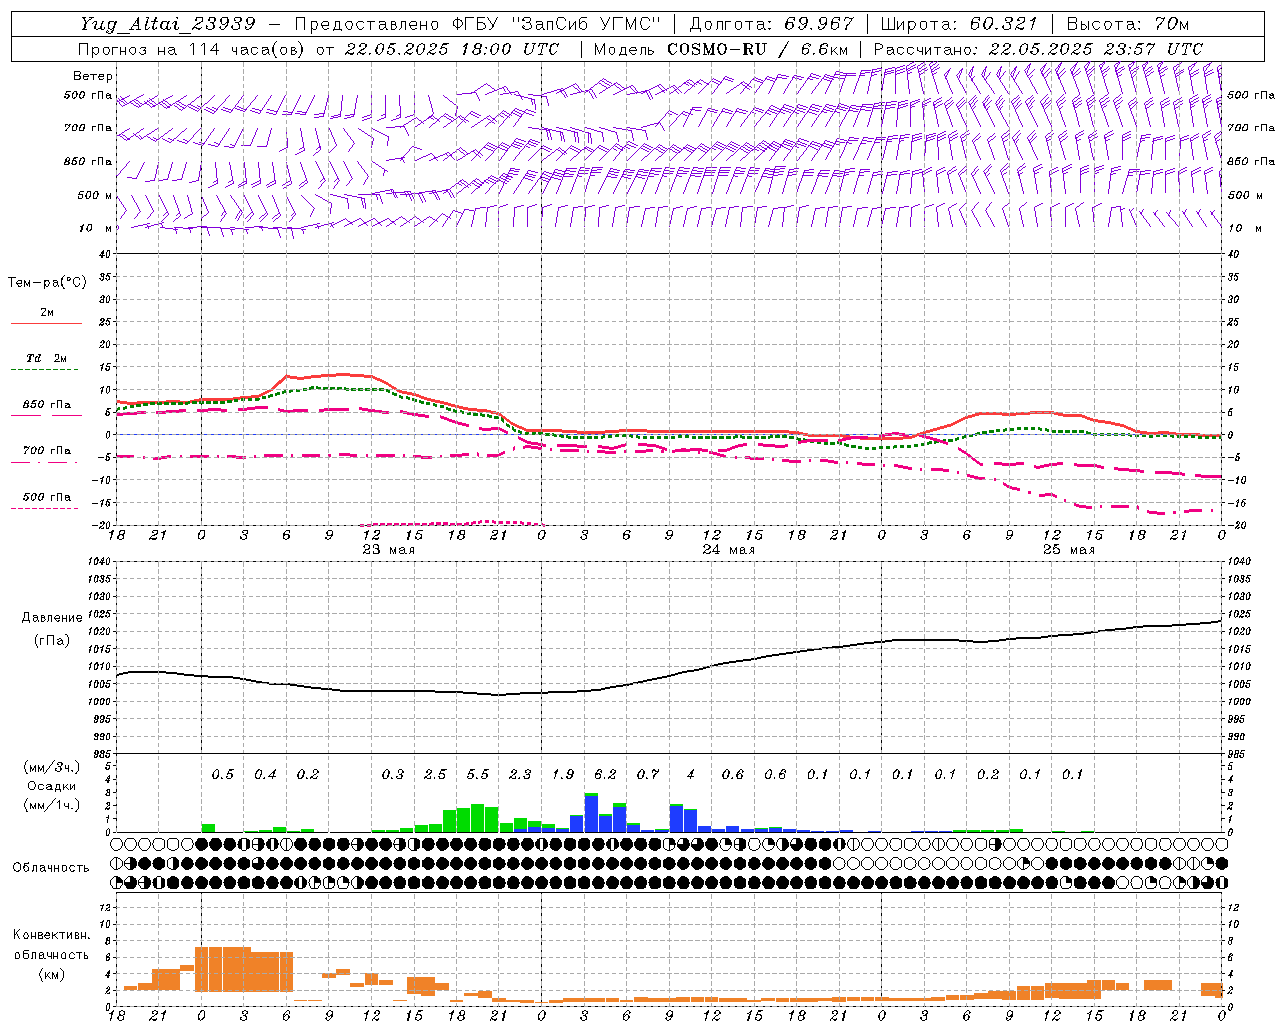Click the "Td 2м" dew point legend entry
This screenshot has height=1024, width=1280.
coord(46,358)
